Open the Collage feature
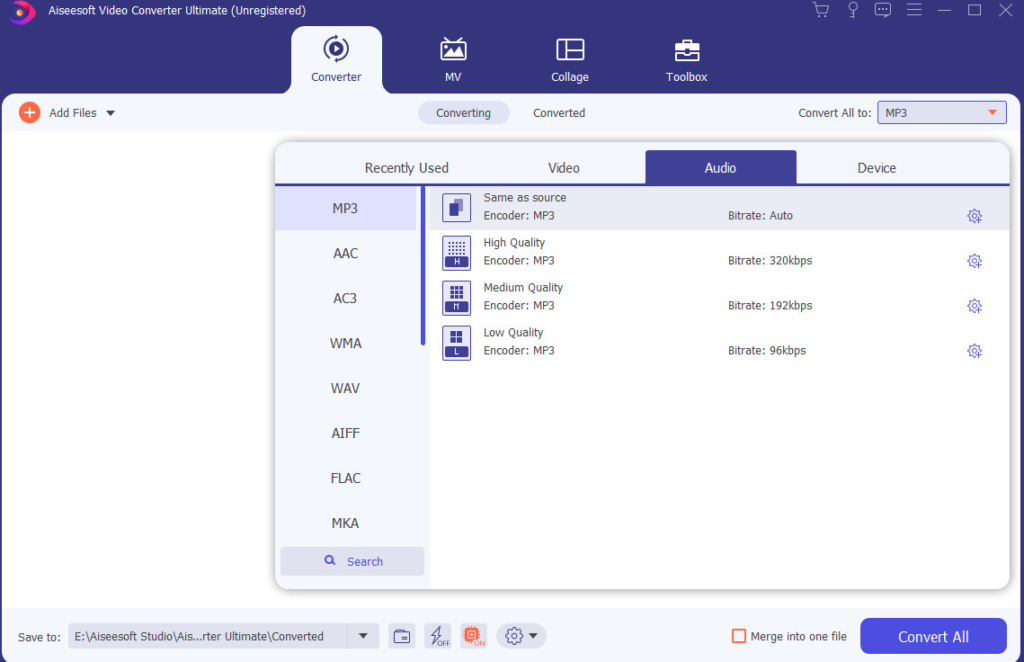 pyautogui.click(x=569, y=57)
